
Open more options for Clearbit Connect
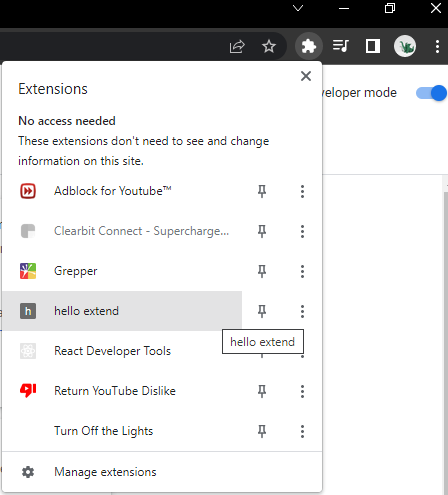(x=302, y=231)
